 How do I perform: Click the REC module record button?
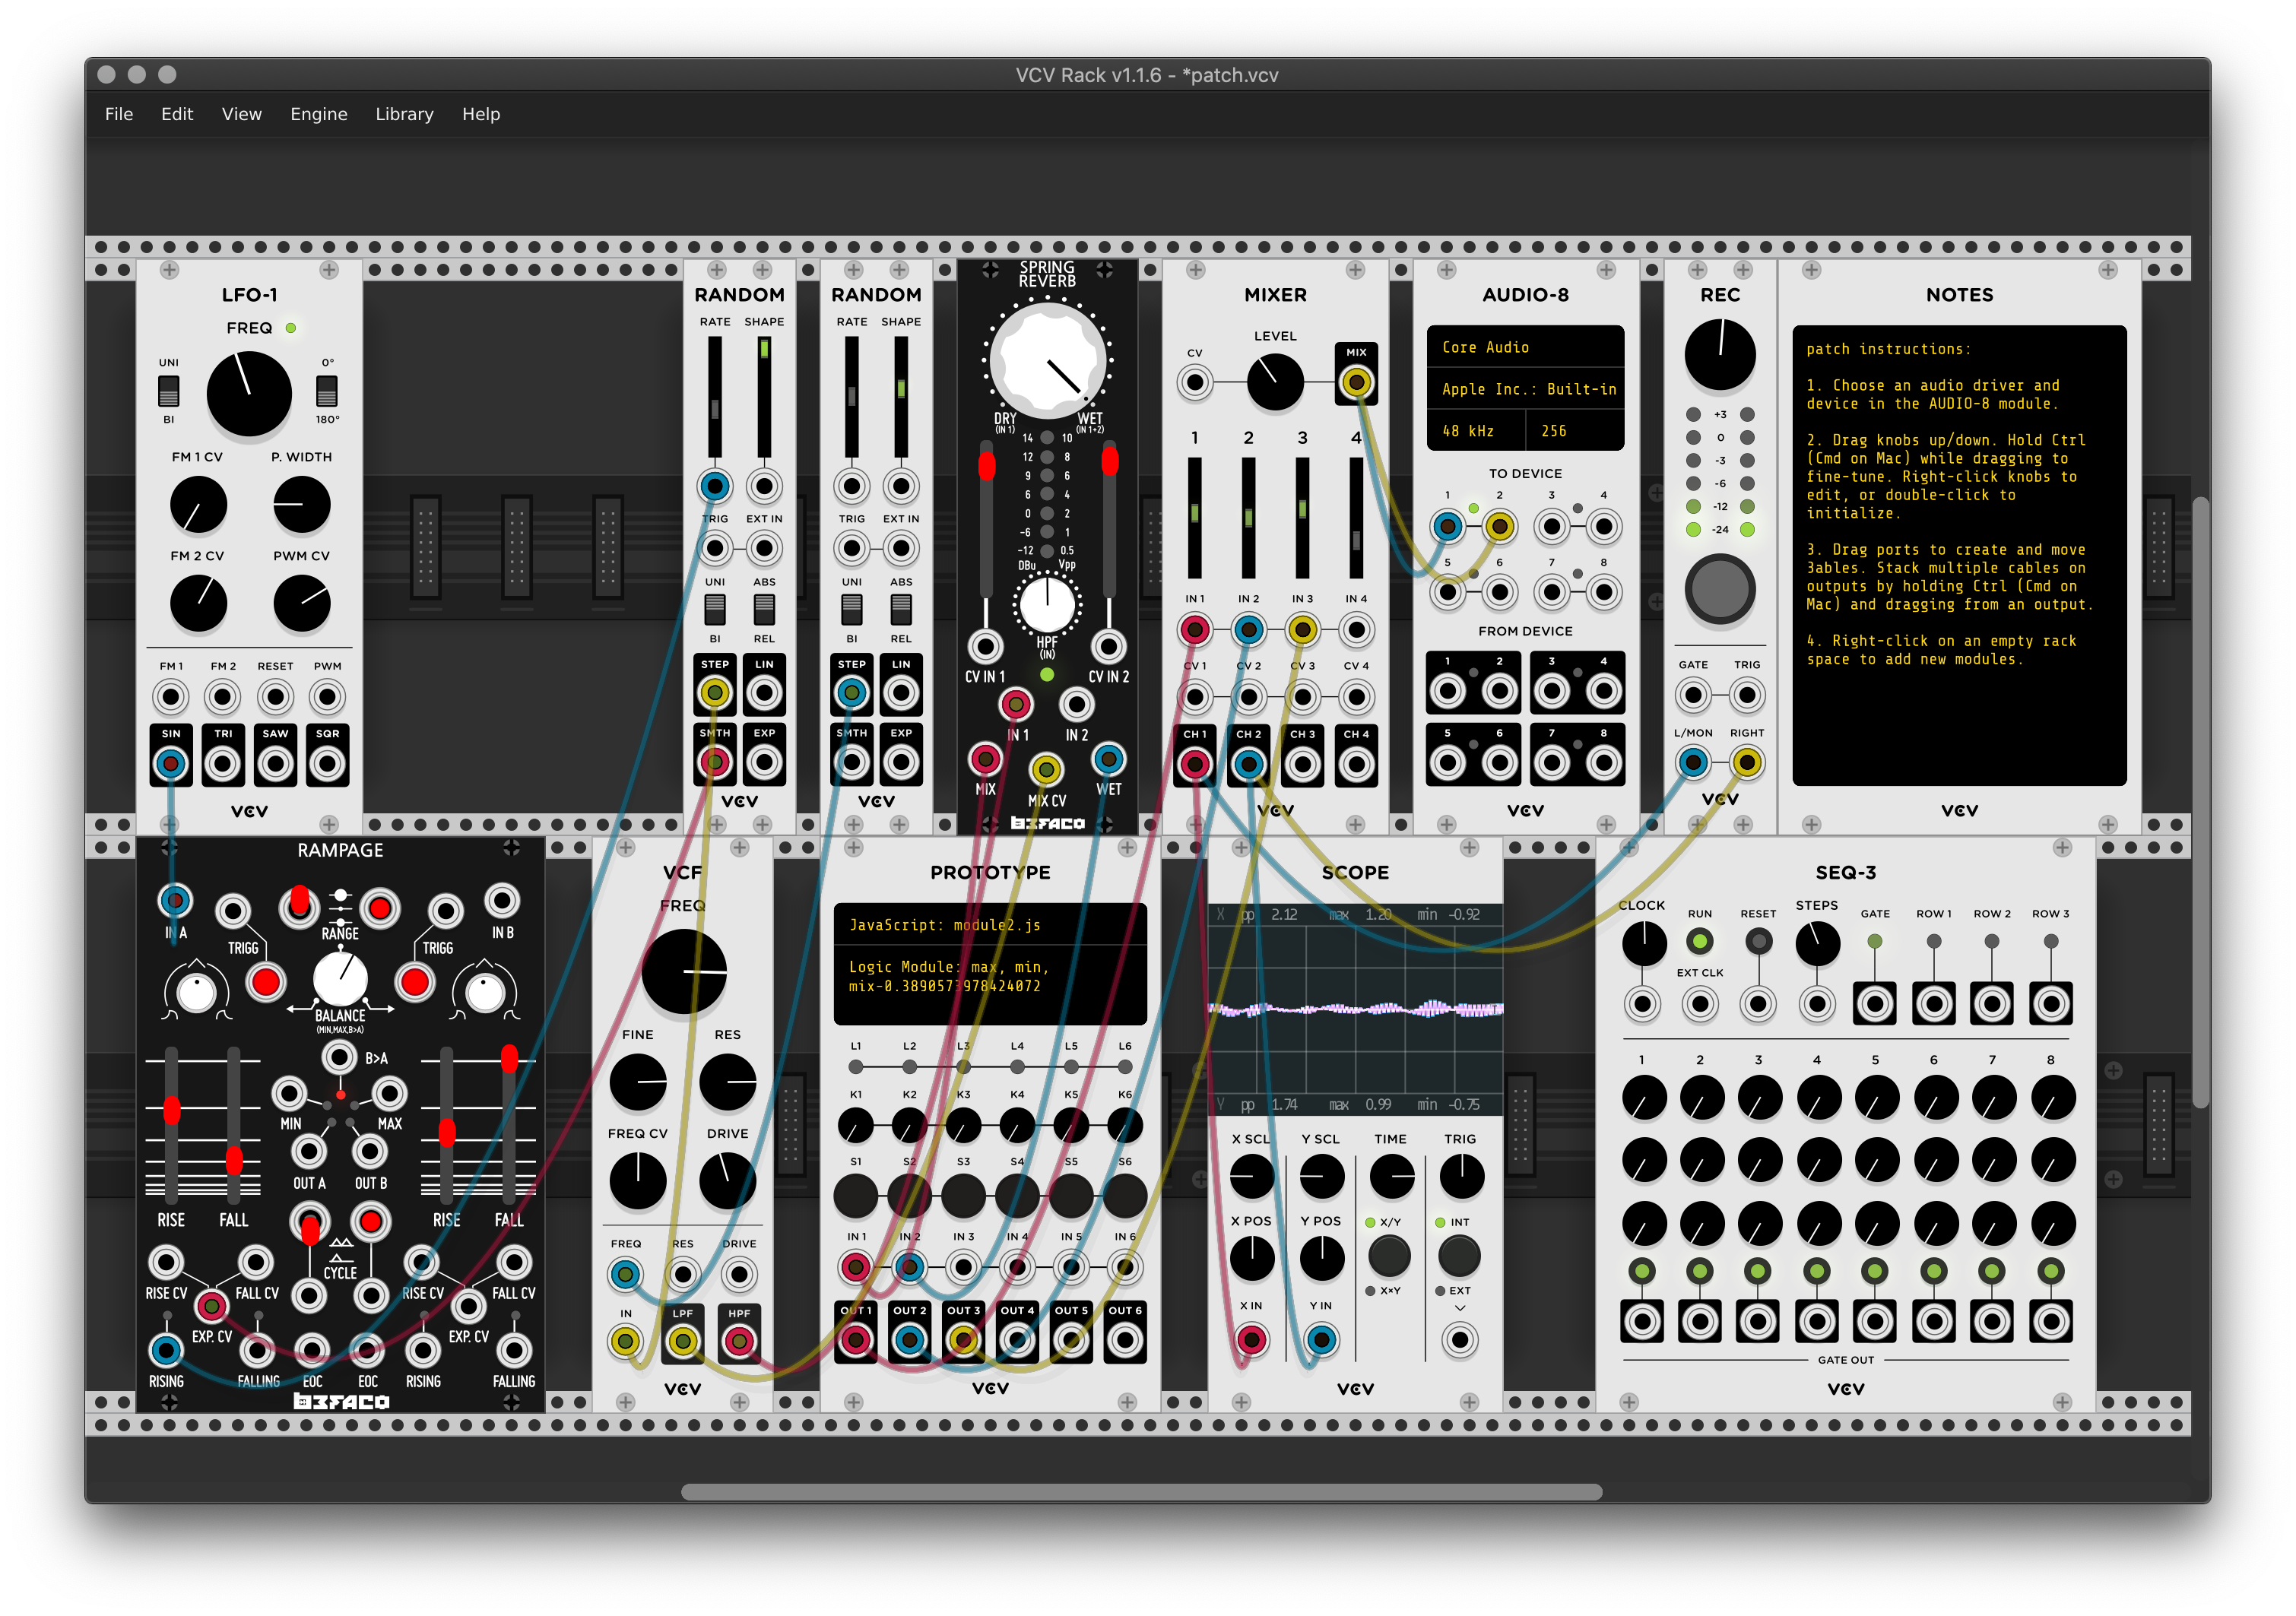[1720, 590]
